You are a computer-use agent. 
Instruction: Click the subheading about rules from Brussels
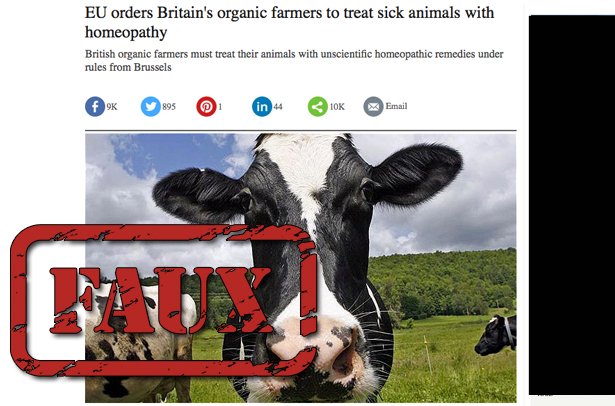click(x=294, y=60)
